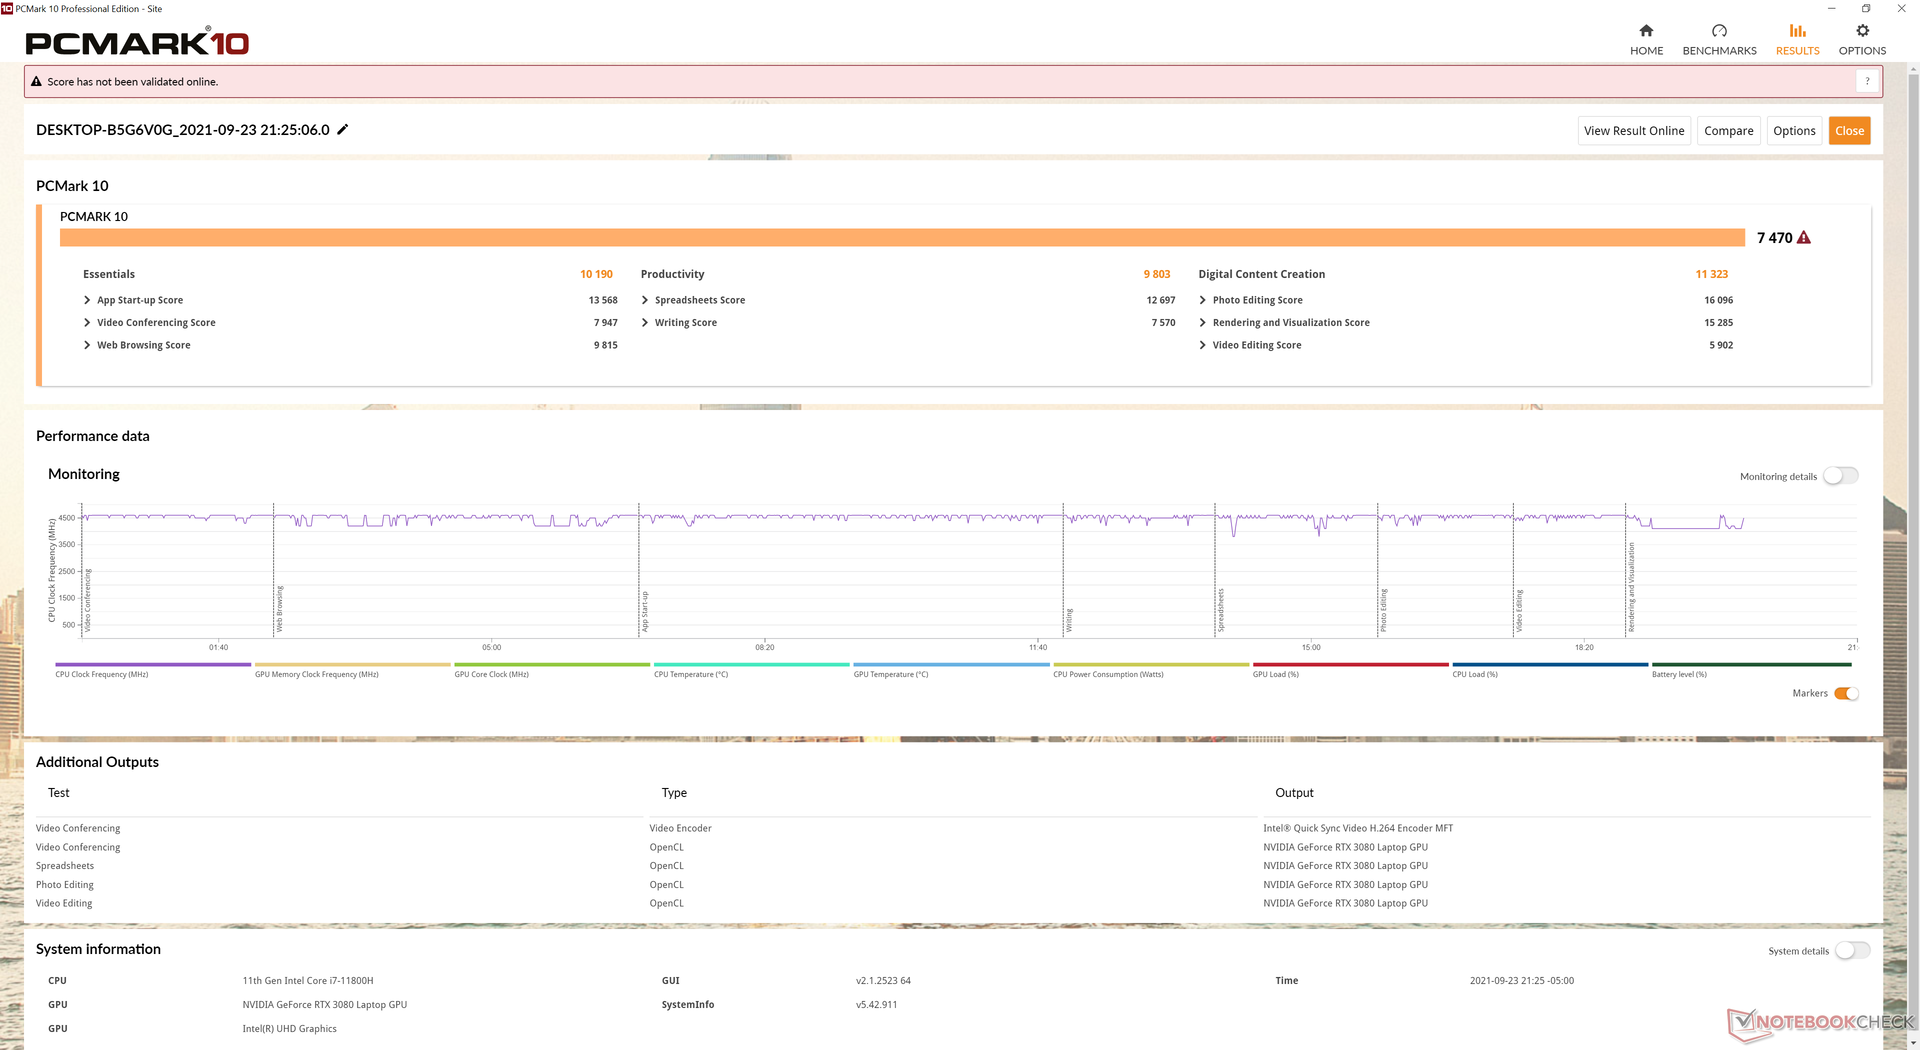Screen dimensions: 1920x1050
Task: Turn off the Markers toggle
Action: pos(1846,694)
